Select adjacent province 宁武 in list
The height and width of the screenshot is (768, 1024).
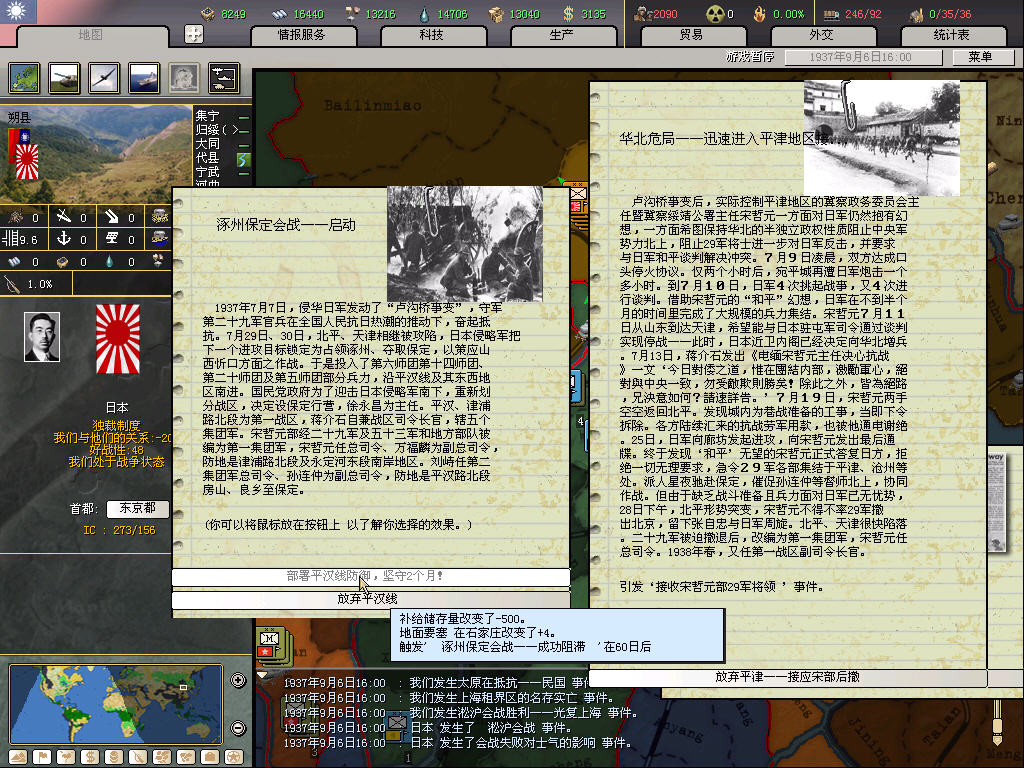click(208, 172)
